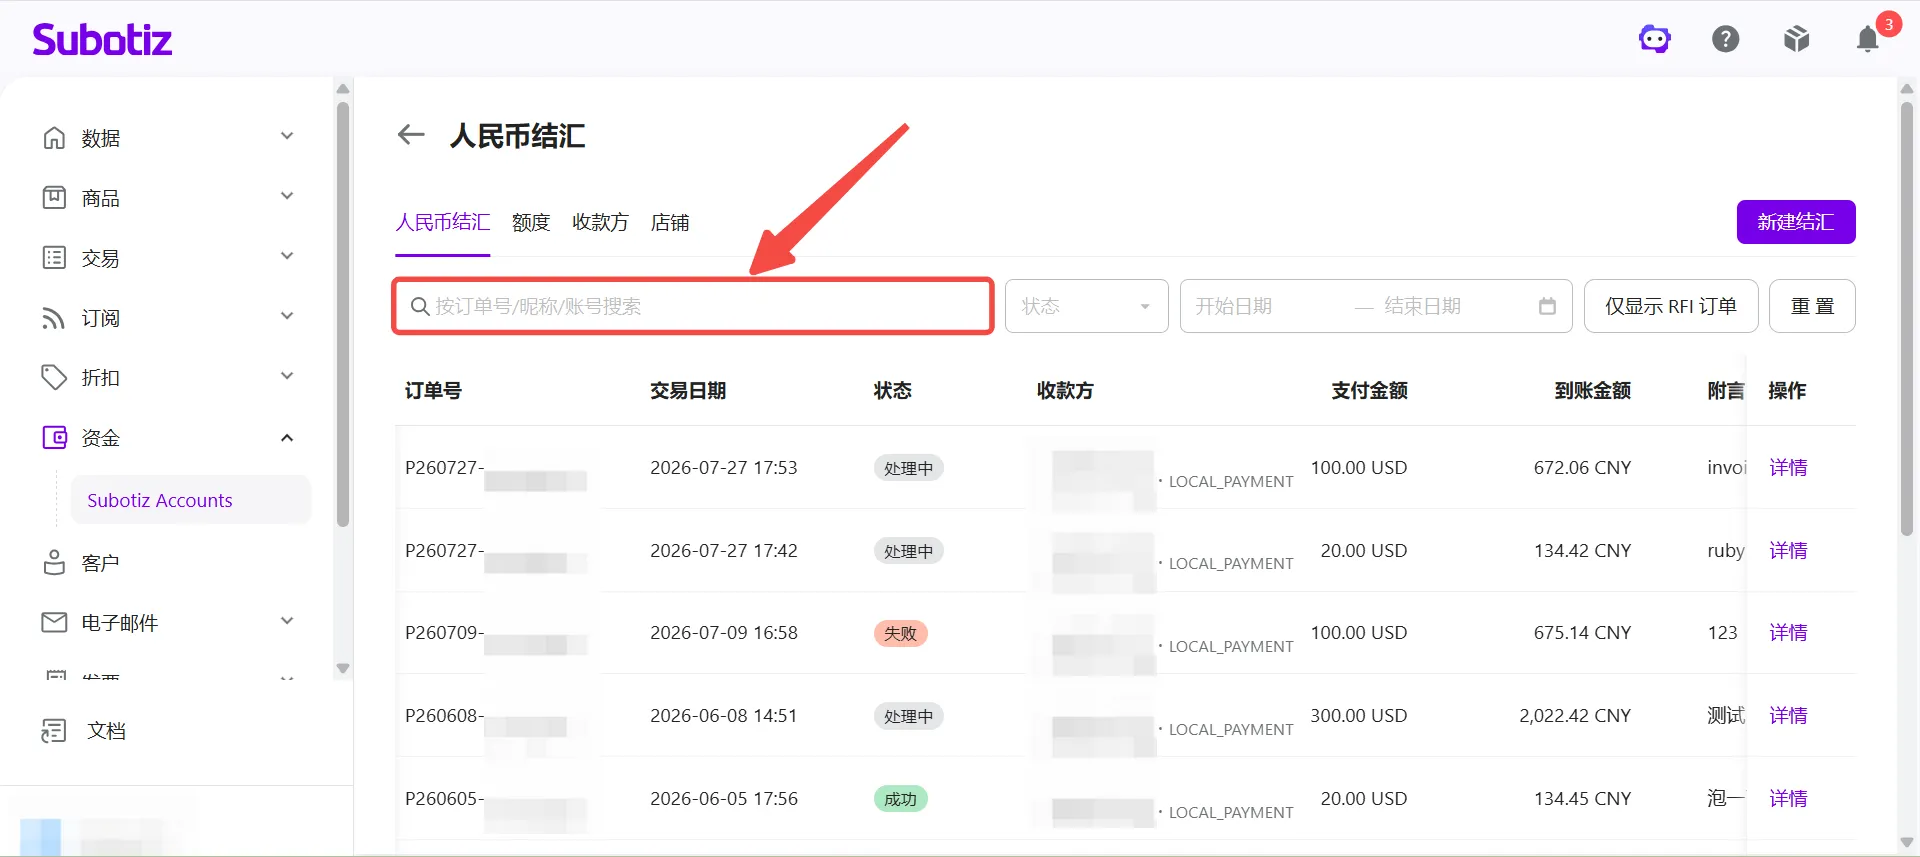
Task: Open 详情 for the 134.45 CNY order
Action: click(1788, 798)
